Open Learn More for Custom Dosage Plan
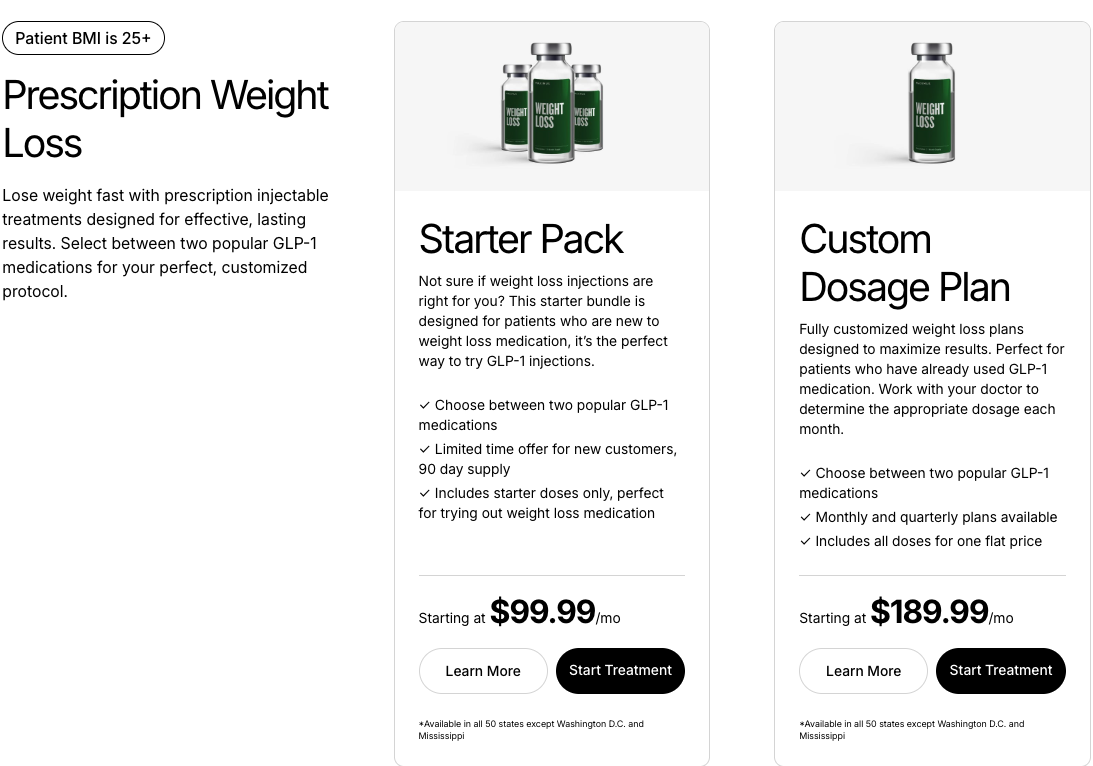The width and height of the screenshot is (1093, 766). [x=863, y=671]
